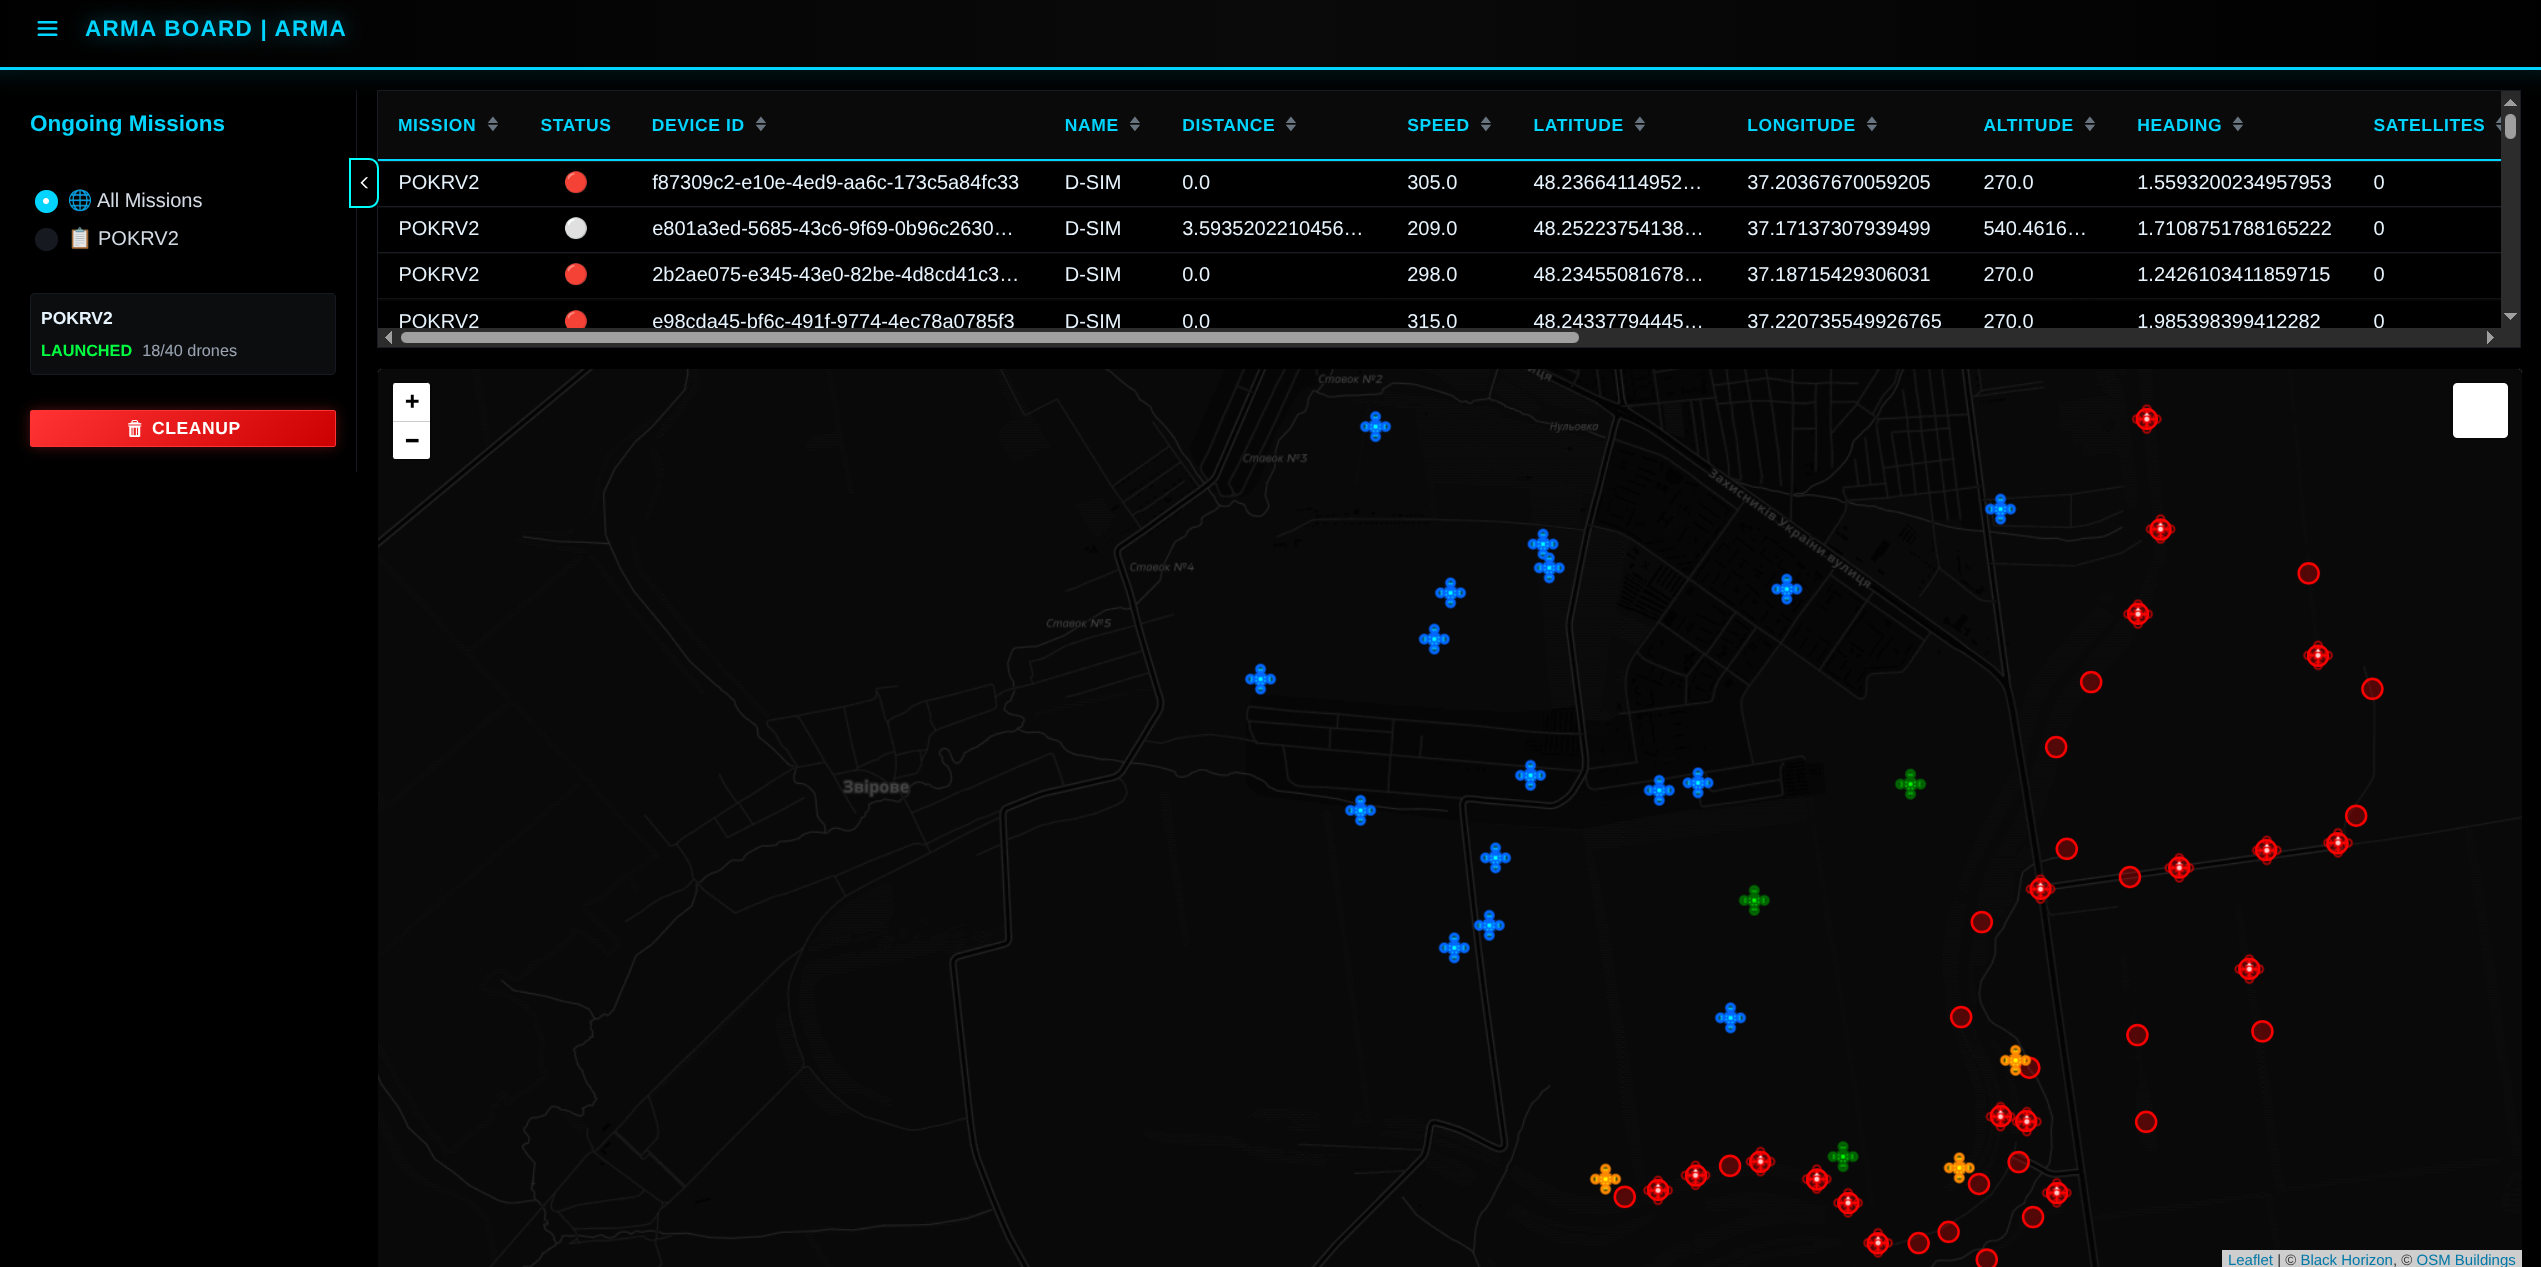Select the All Missions radio option
This screenshot has width=2541, height=1267.
click(x=46, y=201)
